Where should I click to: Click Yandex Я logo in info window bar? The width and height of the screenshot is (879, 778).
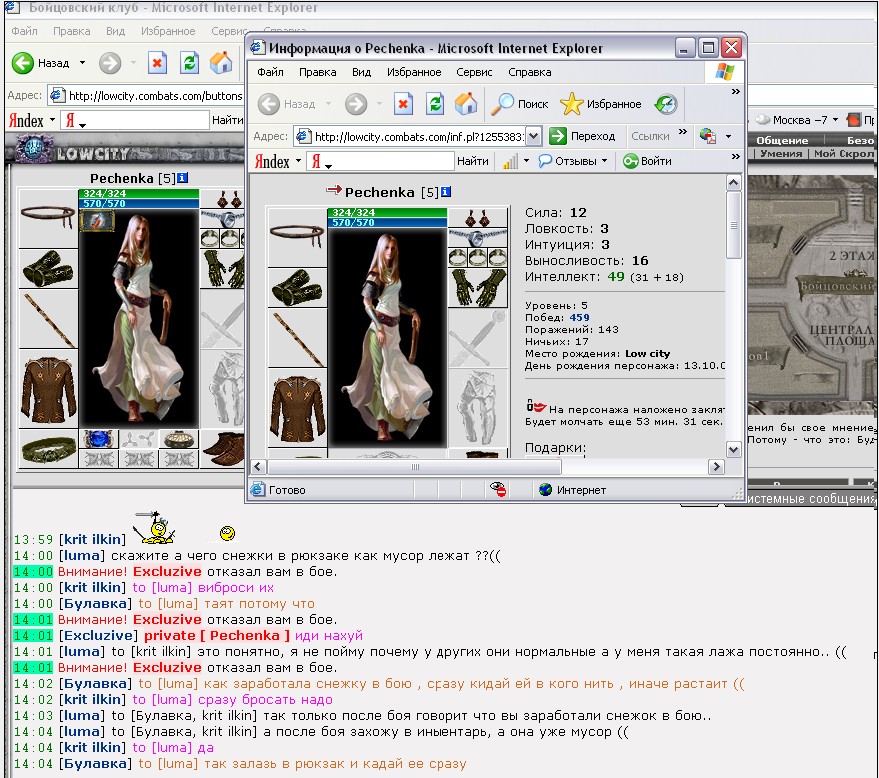click(317, 162)
